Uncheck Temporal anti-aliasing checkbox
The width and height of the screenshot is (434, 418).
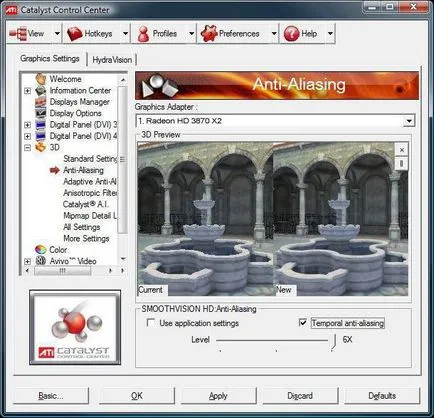coord(303,323)
